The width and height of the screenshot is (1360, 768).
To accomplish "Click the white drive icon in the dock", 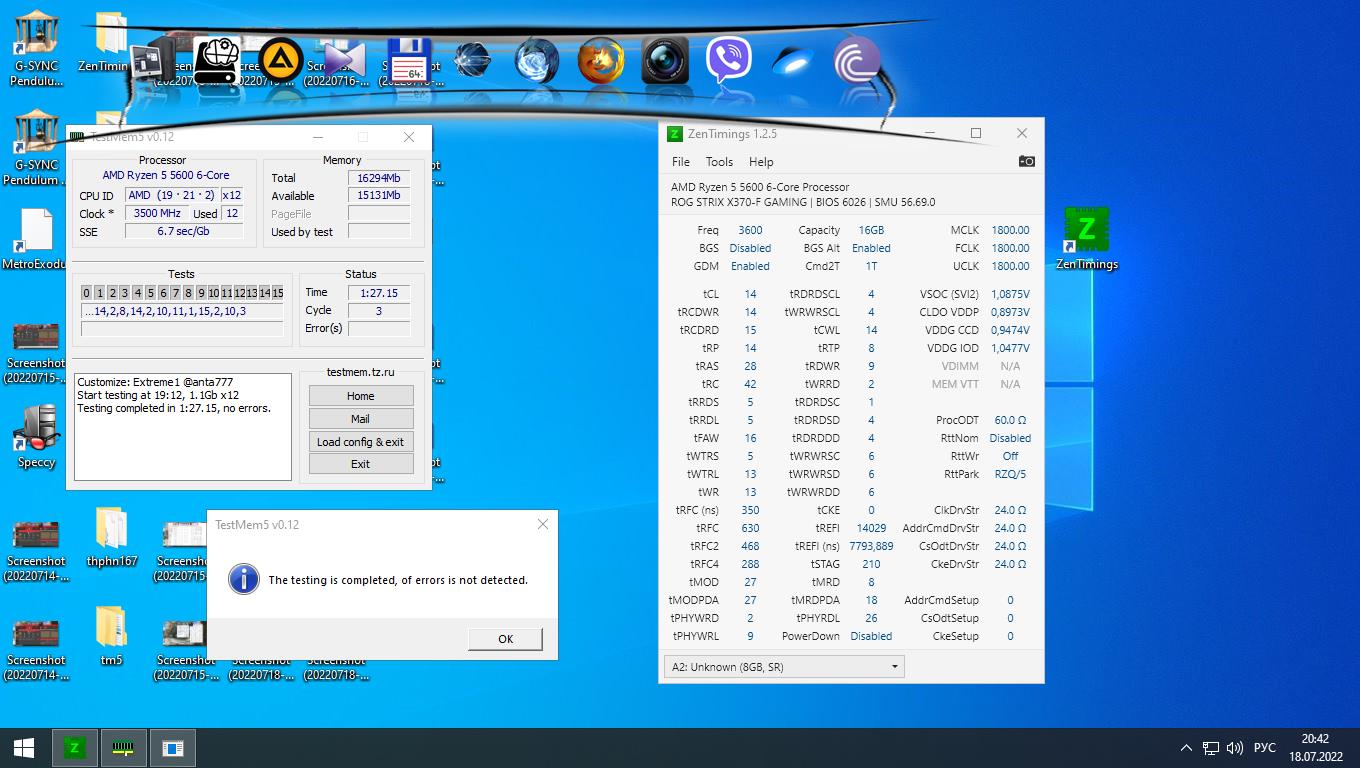I will click(217, 60).
